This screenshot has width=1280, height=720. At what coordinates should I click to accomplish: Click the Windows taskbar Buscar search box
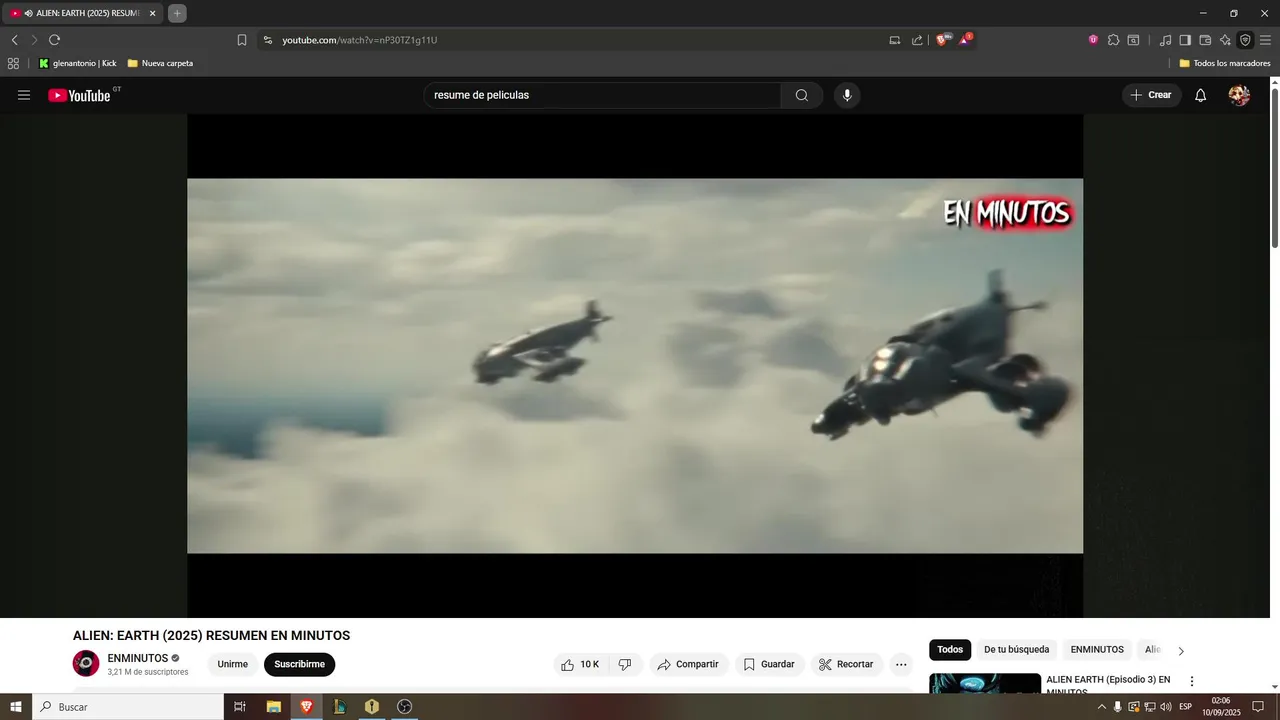(128, 707)
